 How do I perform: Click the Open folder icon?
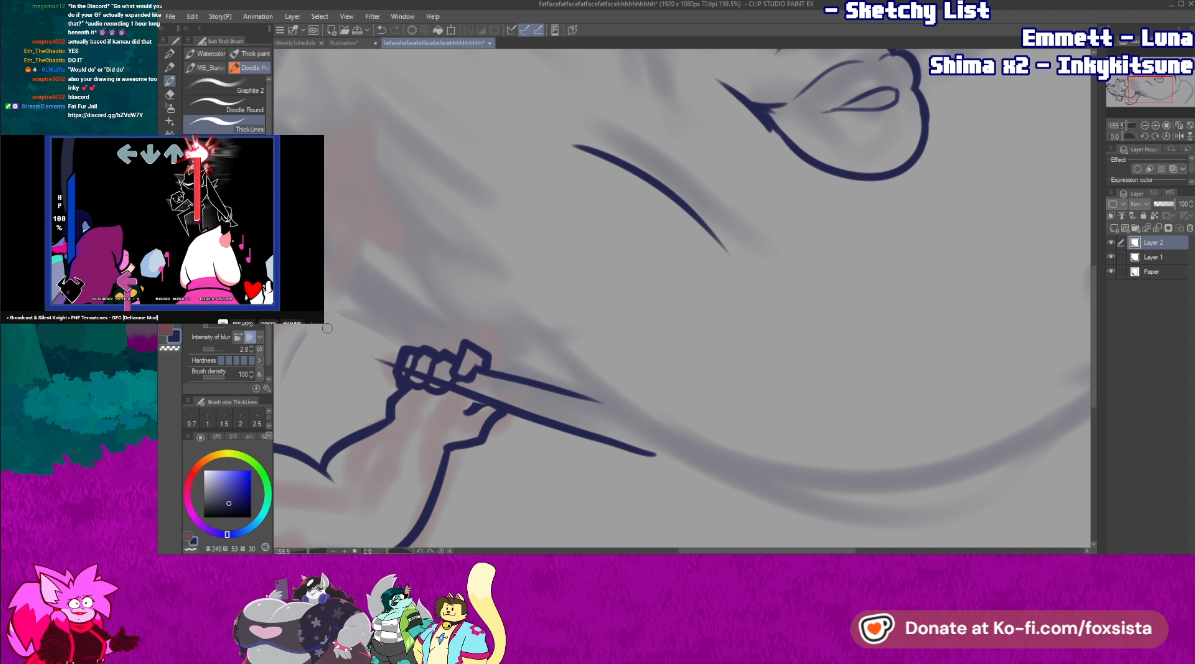point(344,30)
